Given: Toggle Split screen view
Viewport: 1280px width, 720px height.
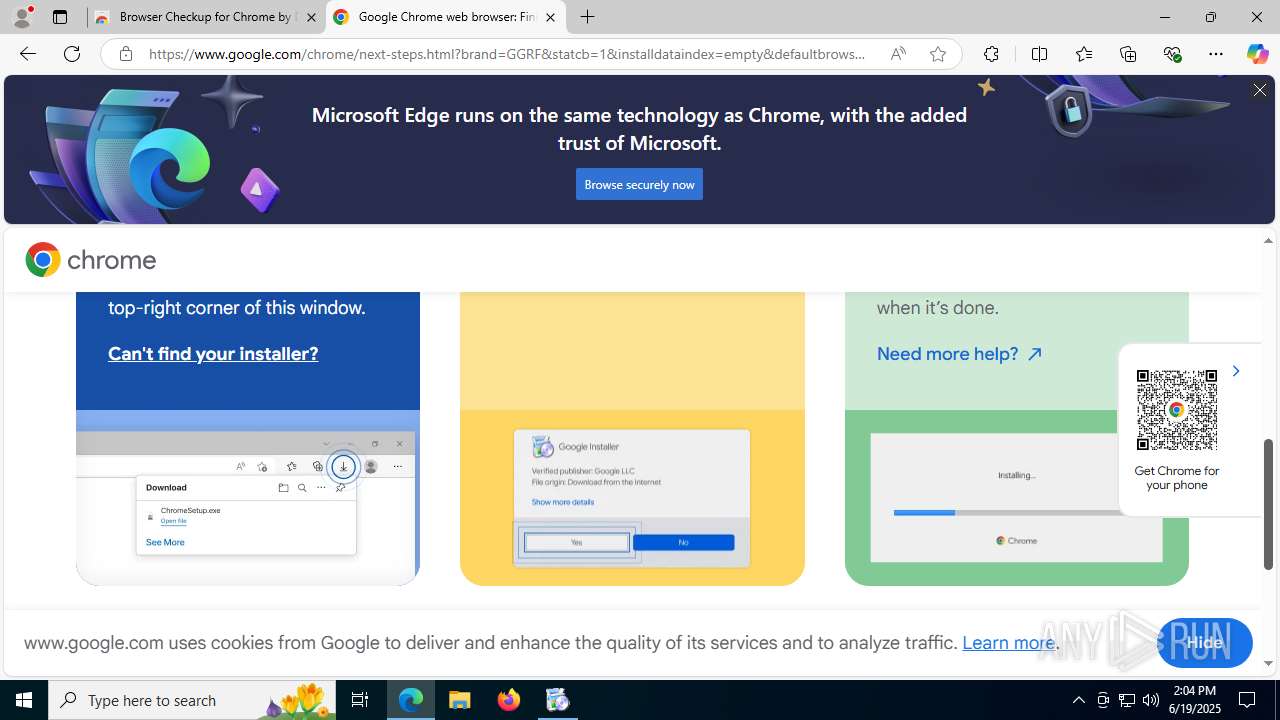Looking at the screenshot, I should (x=1039, y=54).
